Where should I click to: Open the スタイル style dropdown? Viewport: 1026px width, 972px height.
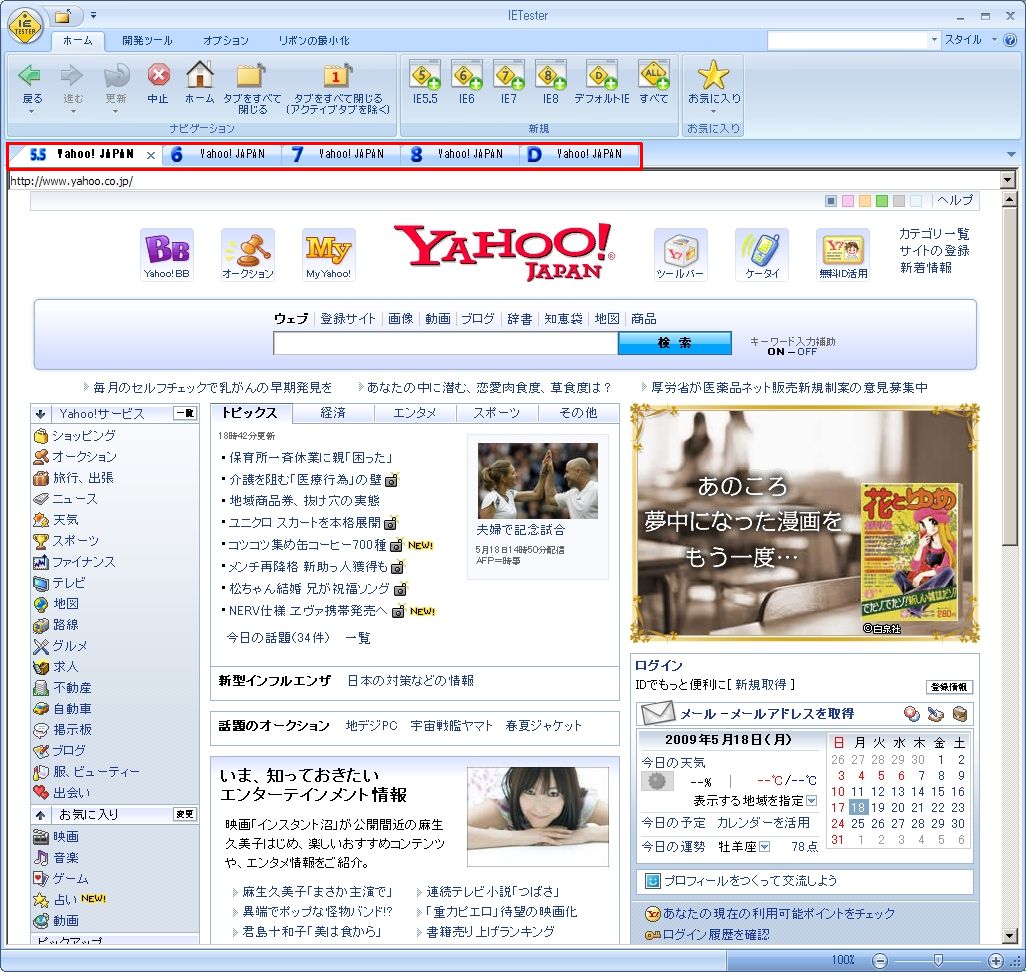pos(970,40)
